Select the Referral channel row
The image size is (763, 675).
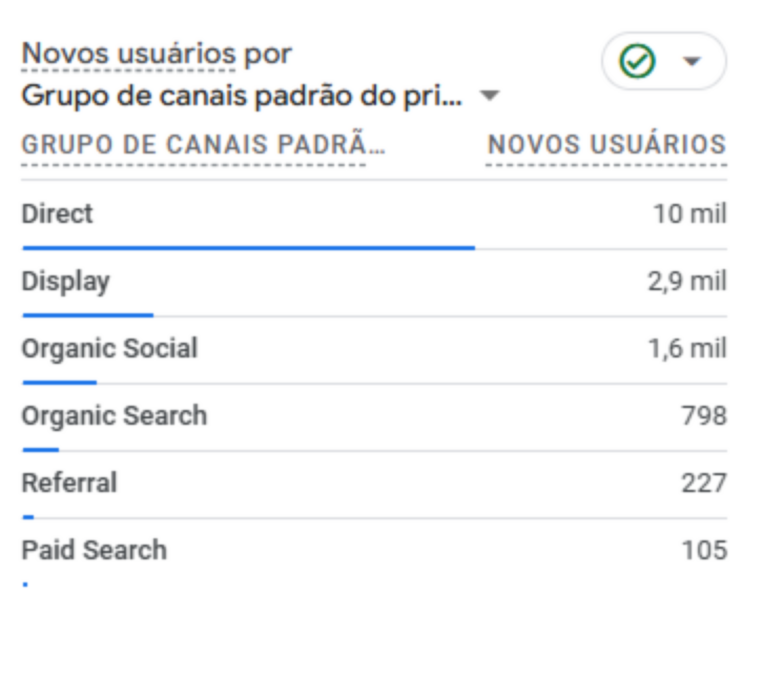click(x=69, y=483)
